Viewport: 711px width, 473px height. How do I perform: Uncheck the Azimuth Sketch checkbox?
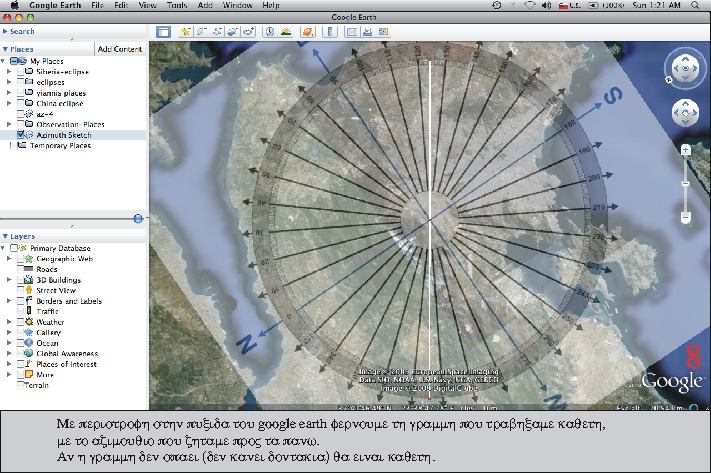pyautogui.click(x=20, y=135)
